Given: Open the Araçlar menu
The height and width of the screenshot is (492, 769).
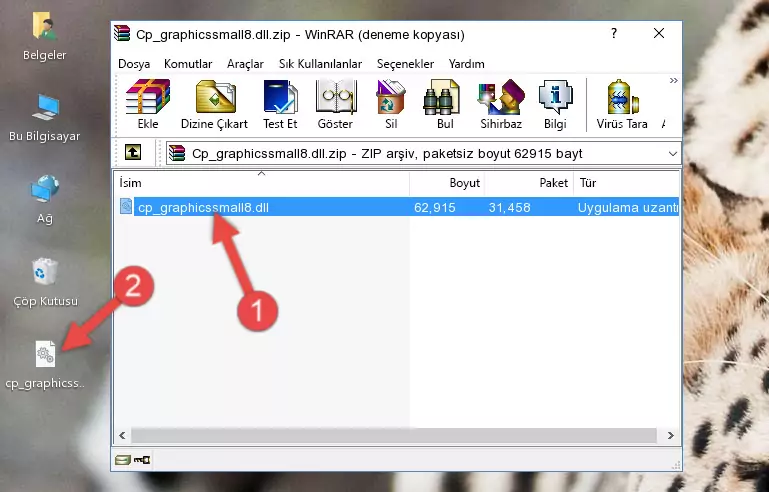Looking at the screenshot, I should pyautogui.click(x=245, y=64).
